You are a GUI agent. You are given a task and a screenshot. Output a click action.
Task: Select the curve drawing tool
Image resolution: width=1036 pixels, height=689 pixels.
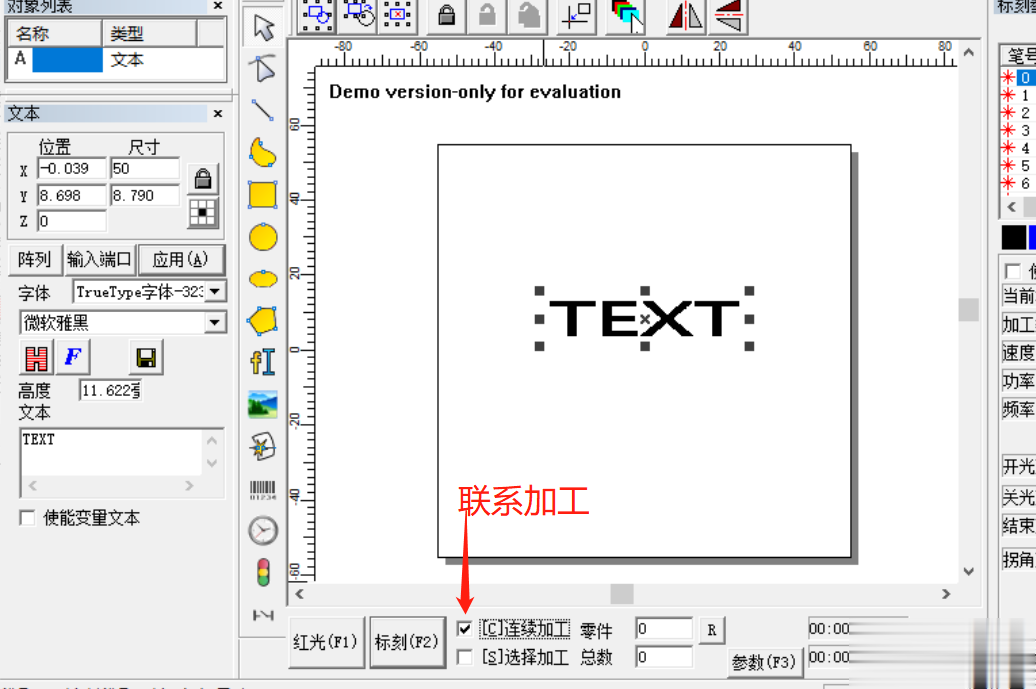[262, 153]
